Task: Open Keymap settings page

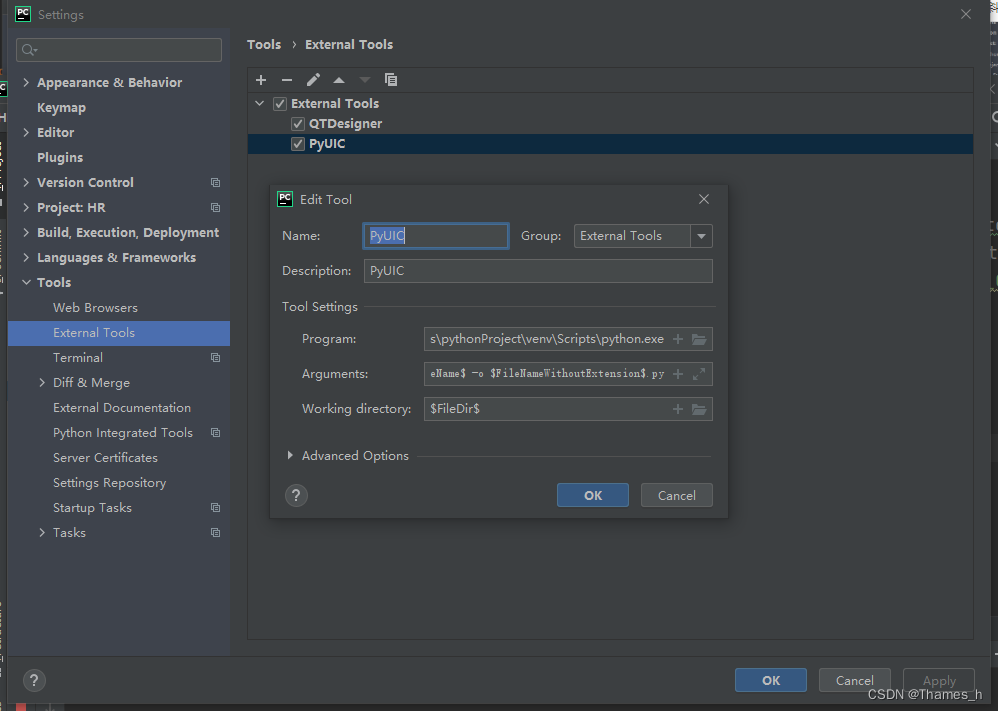Action: (61, 108)
